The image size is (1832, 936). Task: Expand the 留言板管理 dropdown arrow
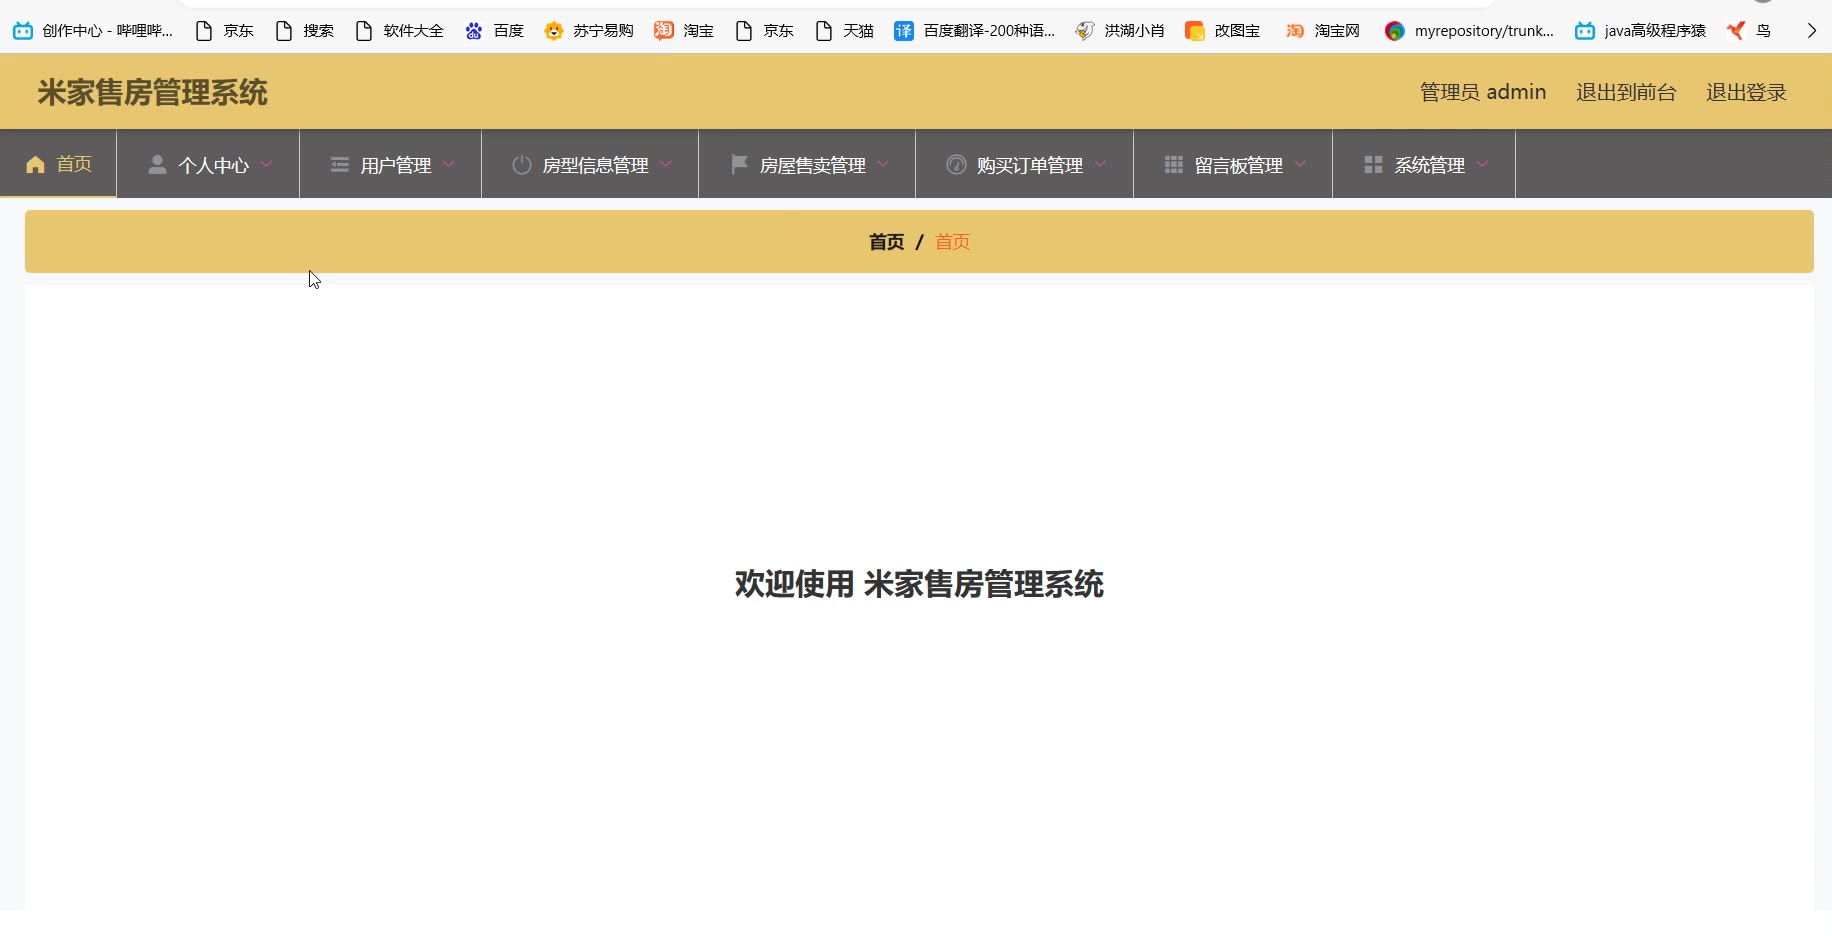coord(1300,164)
